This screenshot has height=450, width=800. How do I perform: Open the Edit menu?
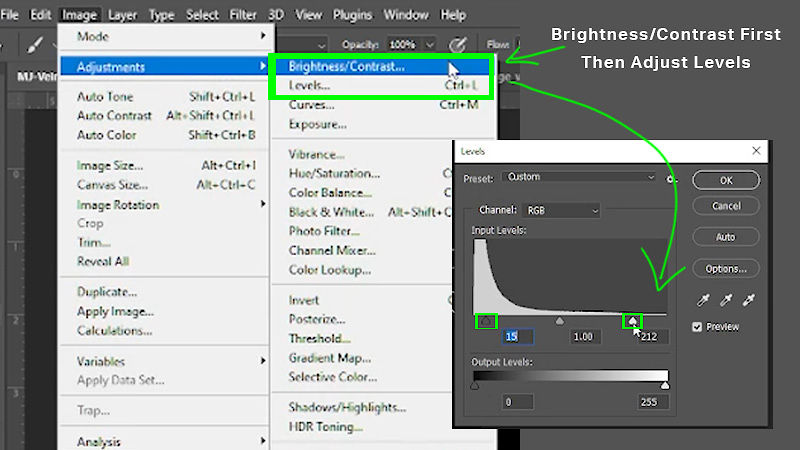40,15
